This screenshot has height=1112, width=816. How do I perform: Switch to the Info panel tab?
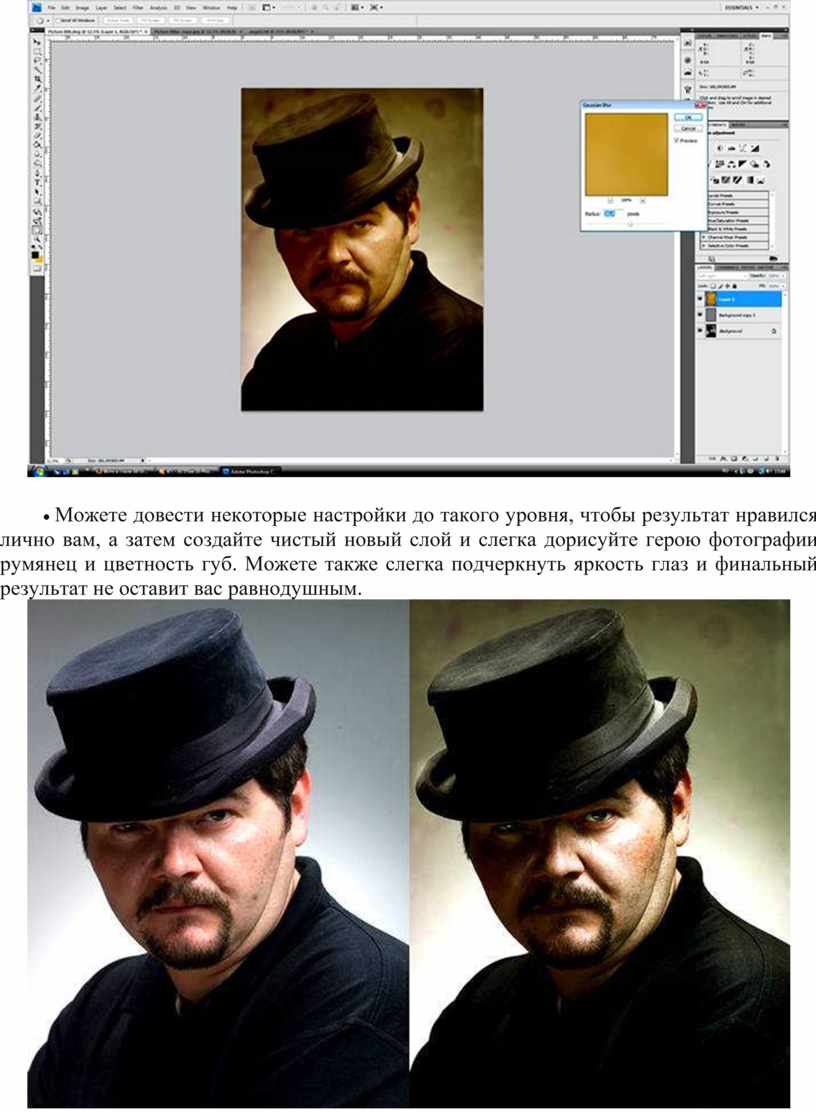pyautogui.click(x=766, y=35)
